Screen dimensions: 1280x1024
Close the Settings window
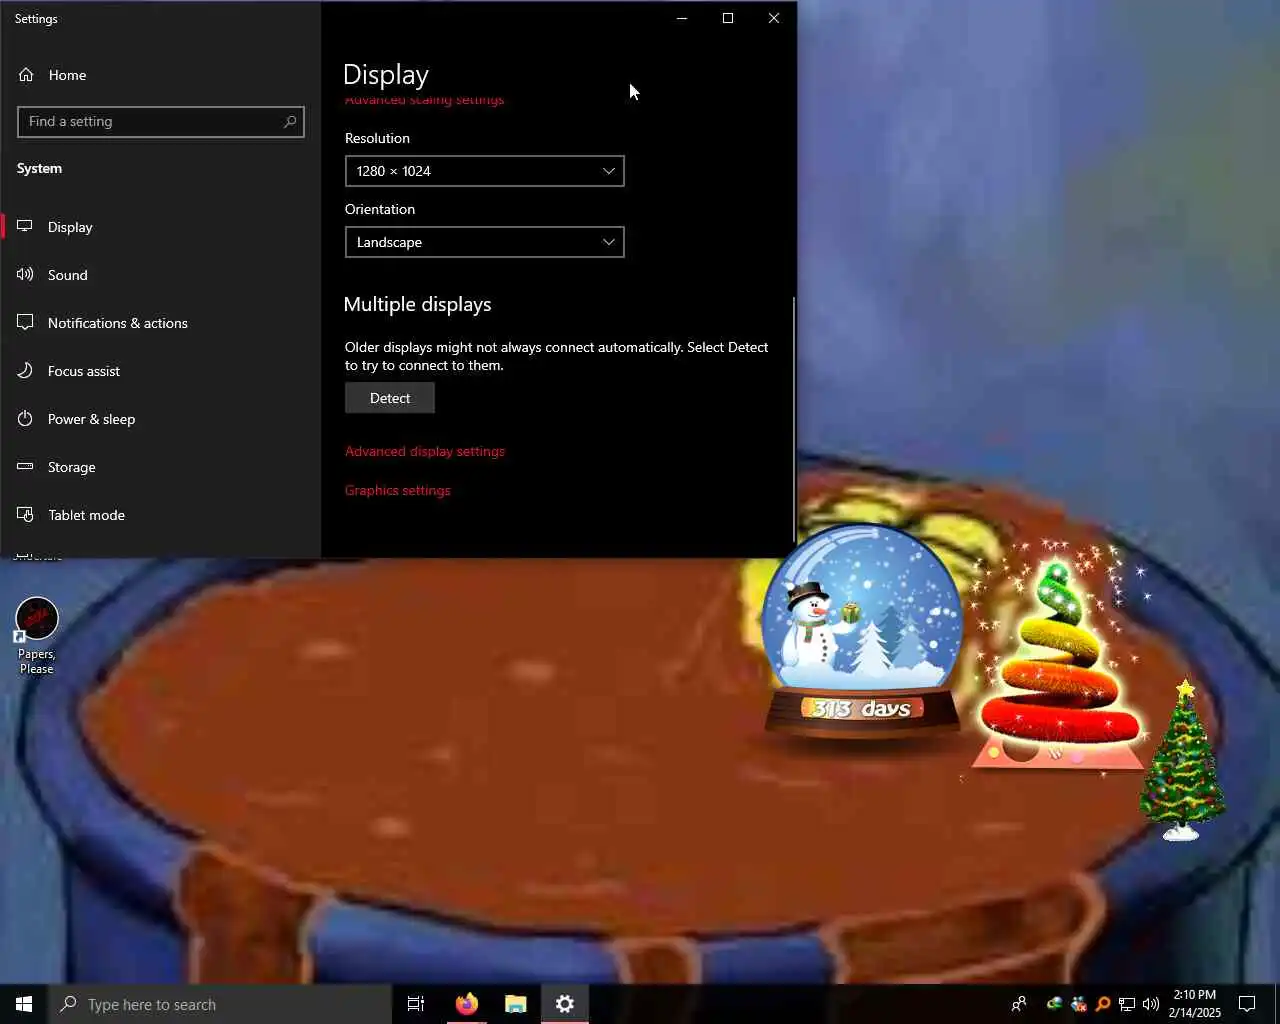click(774, 18)
